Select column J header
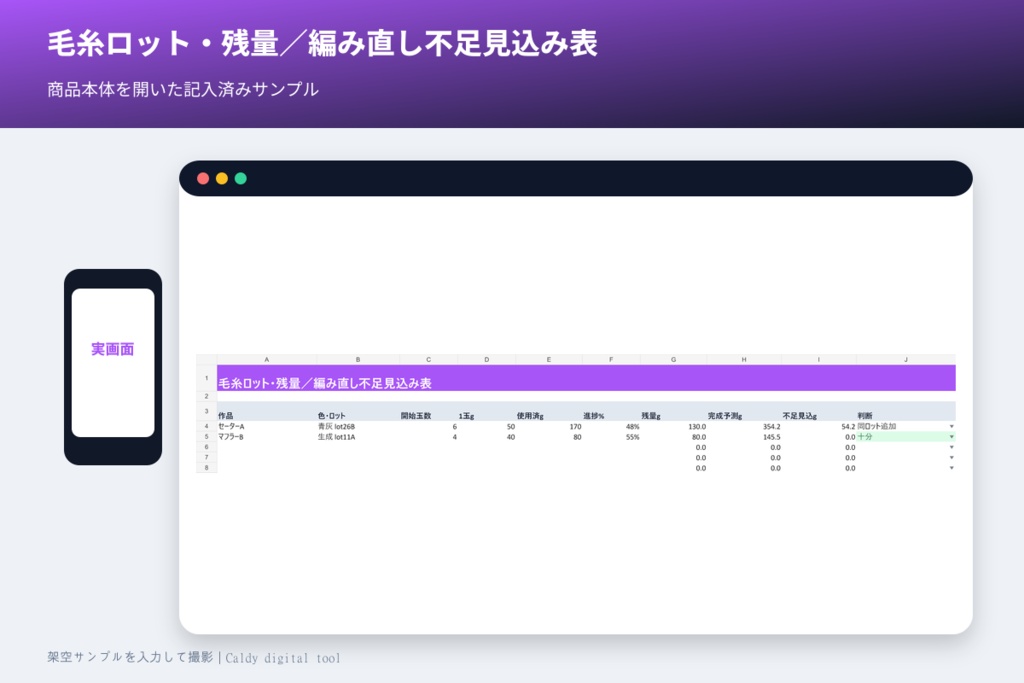This screenshot has height=683, width=1024. (906, 360)
